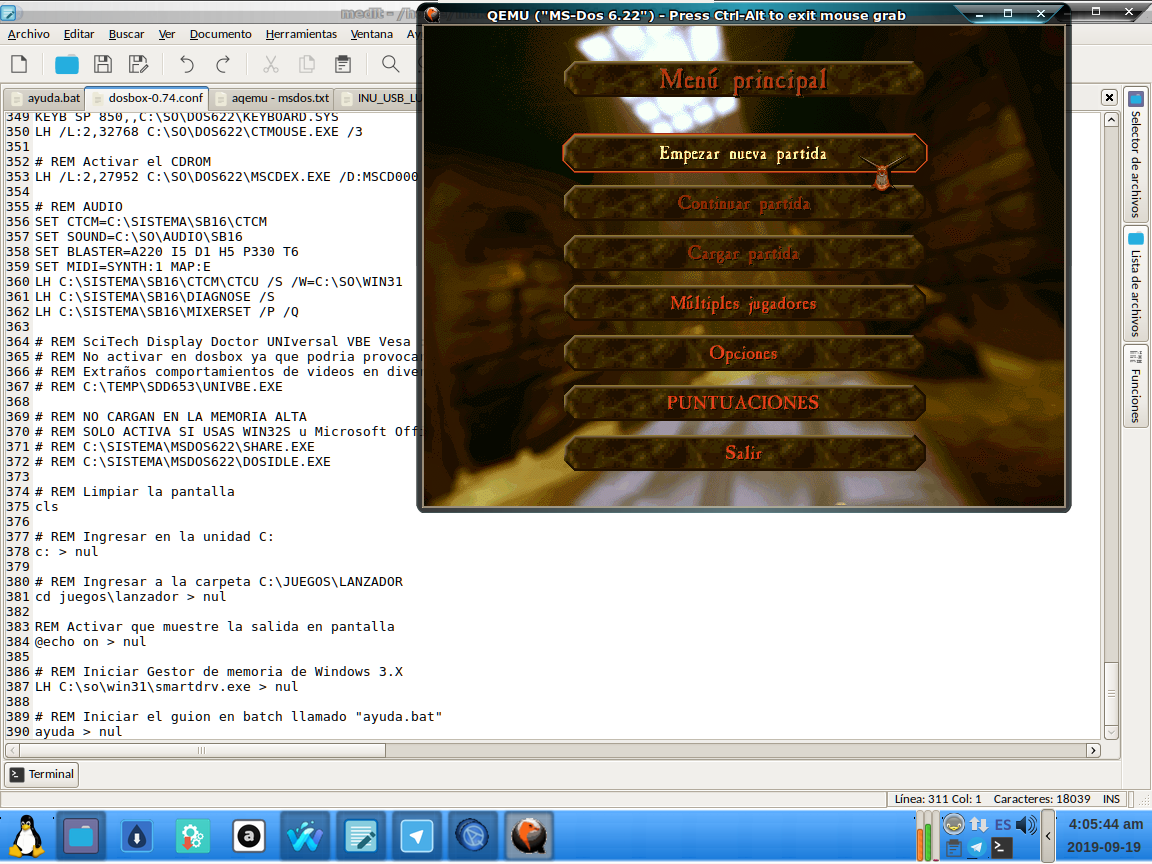Click the Telegram tray icon
Viewport: 1152px width, 864px height.
(x=976, y=848)
